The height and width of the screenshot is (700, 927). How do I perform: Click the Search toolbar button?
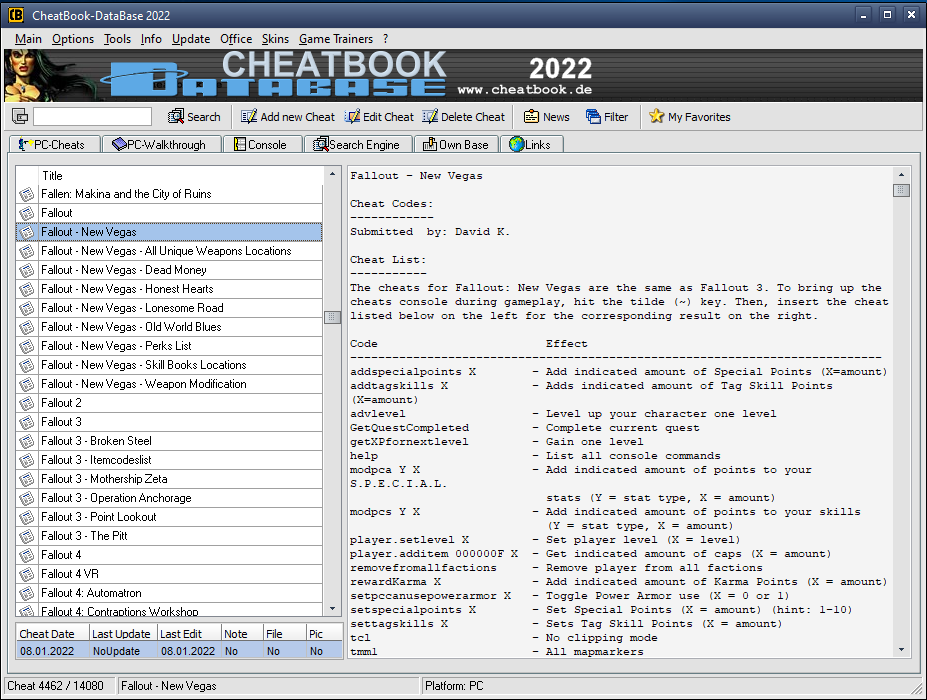tap(195, 116)
